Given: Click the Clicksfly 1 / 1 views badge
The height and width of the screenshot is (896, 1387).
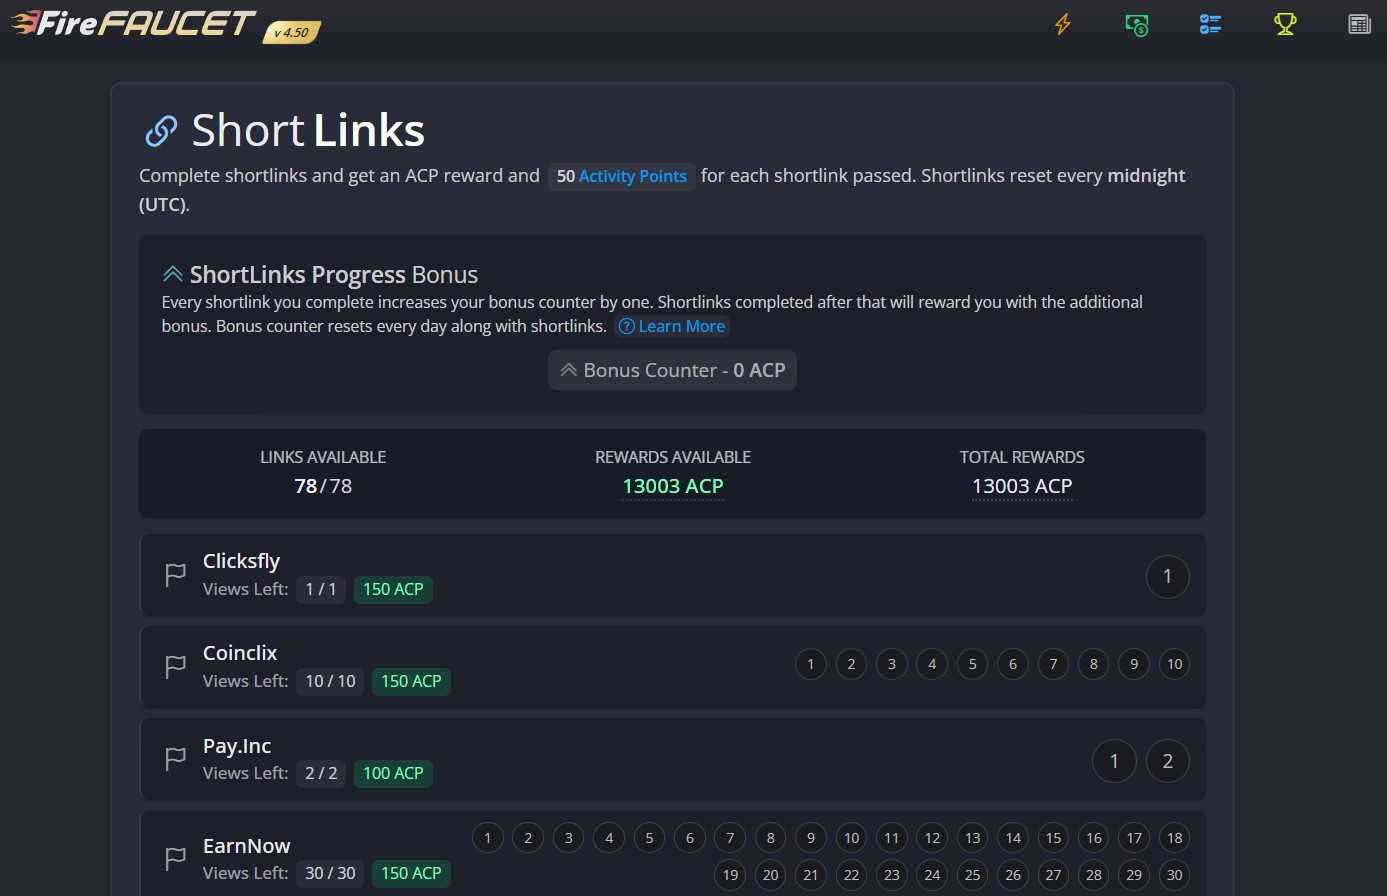Looking at the screenshot, I should pyautogui.click(x=321, y=589).
